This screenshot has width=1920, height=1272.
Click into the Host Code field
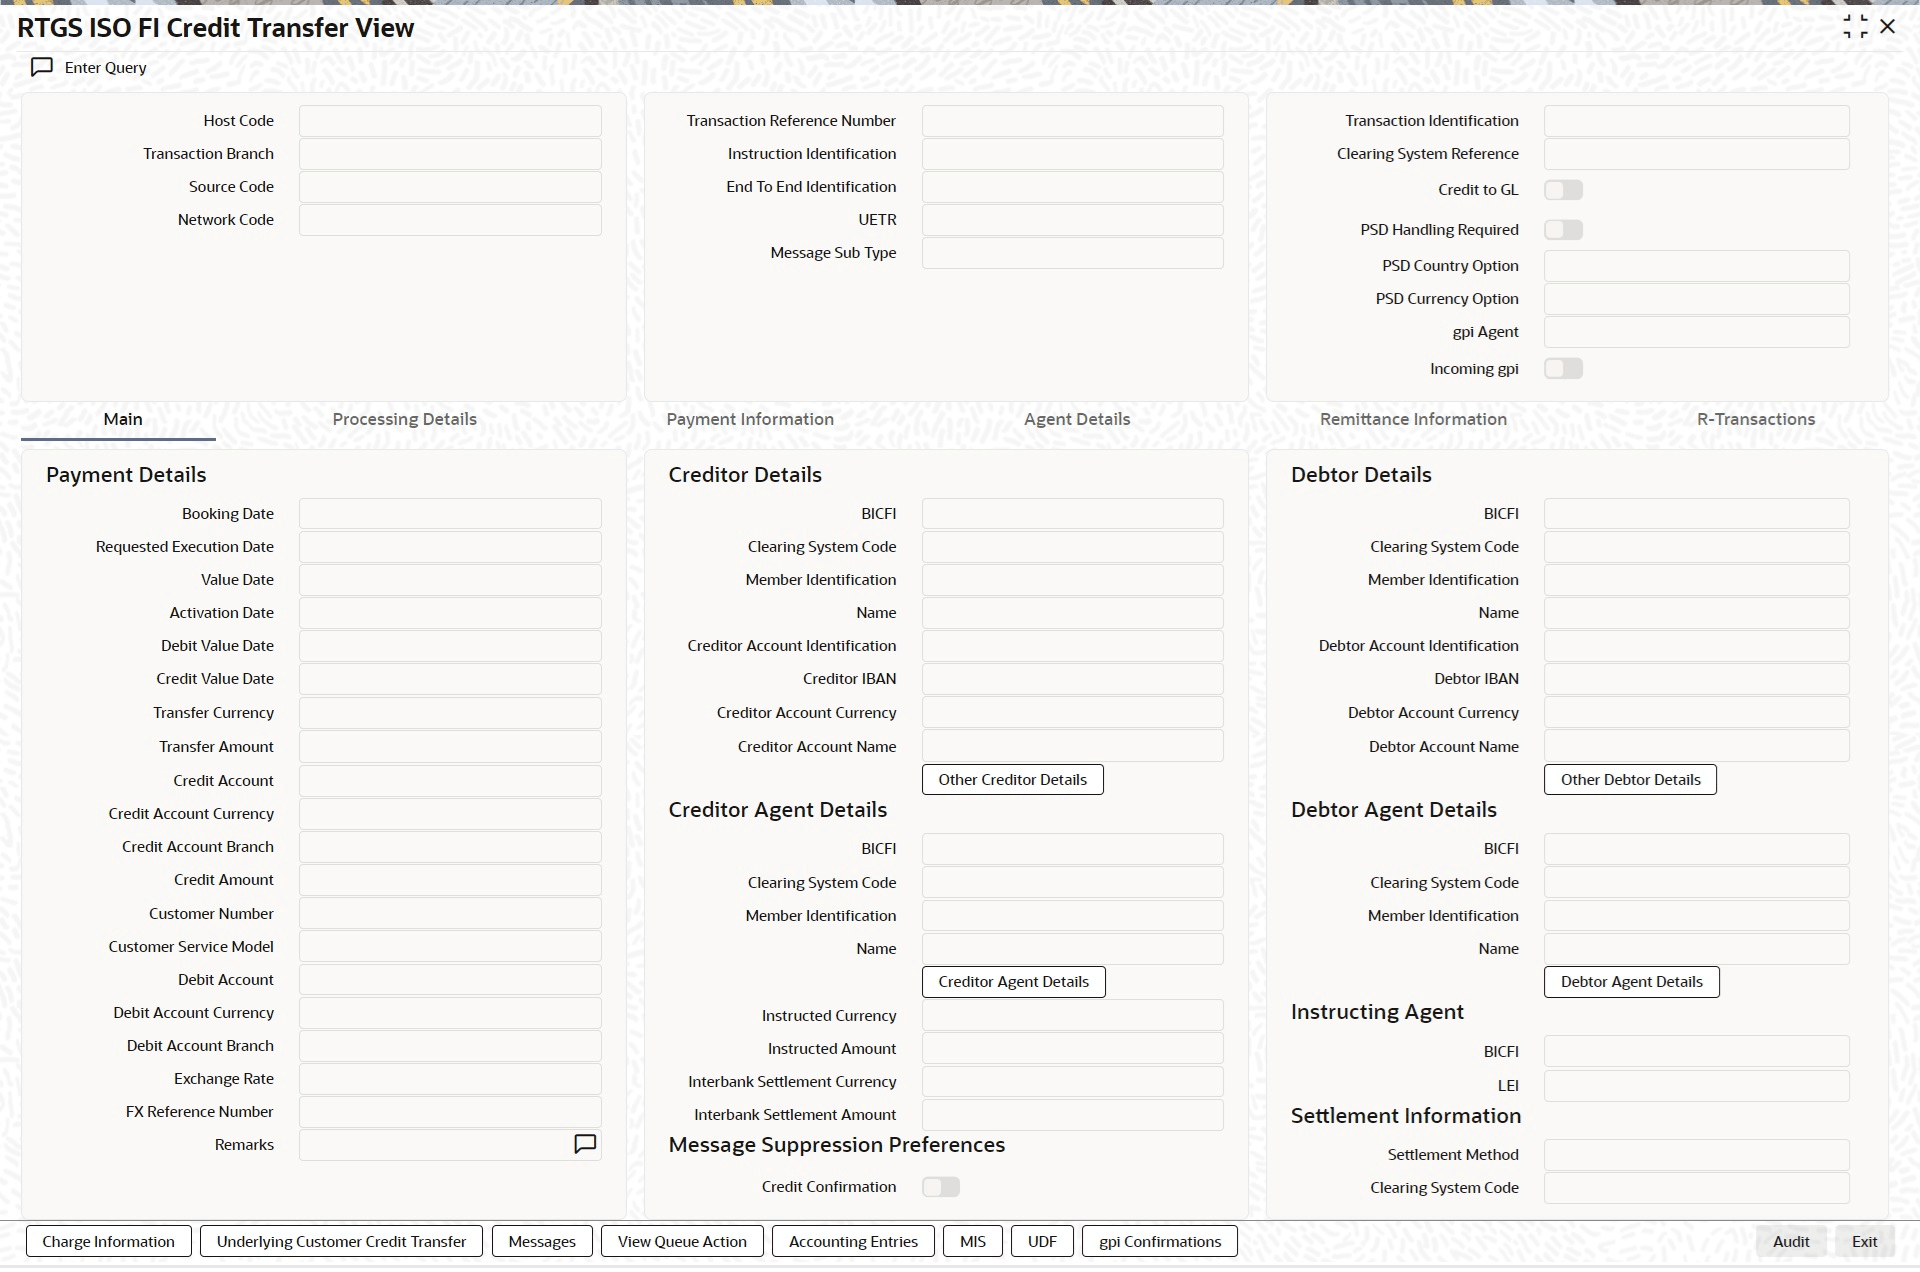point(450,121)
